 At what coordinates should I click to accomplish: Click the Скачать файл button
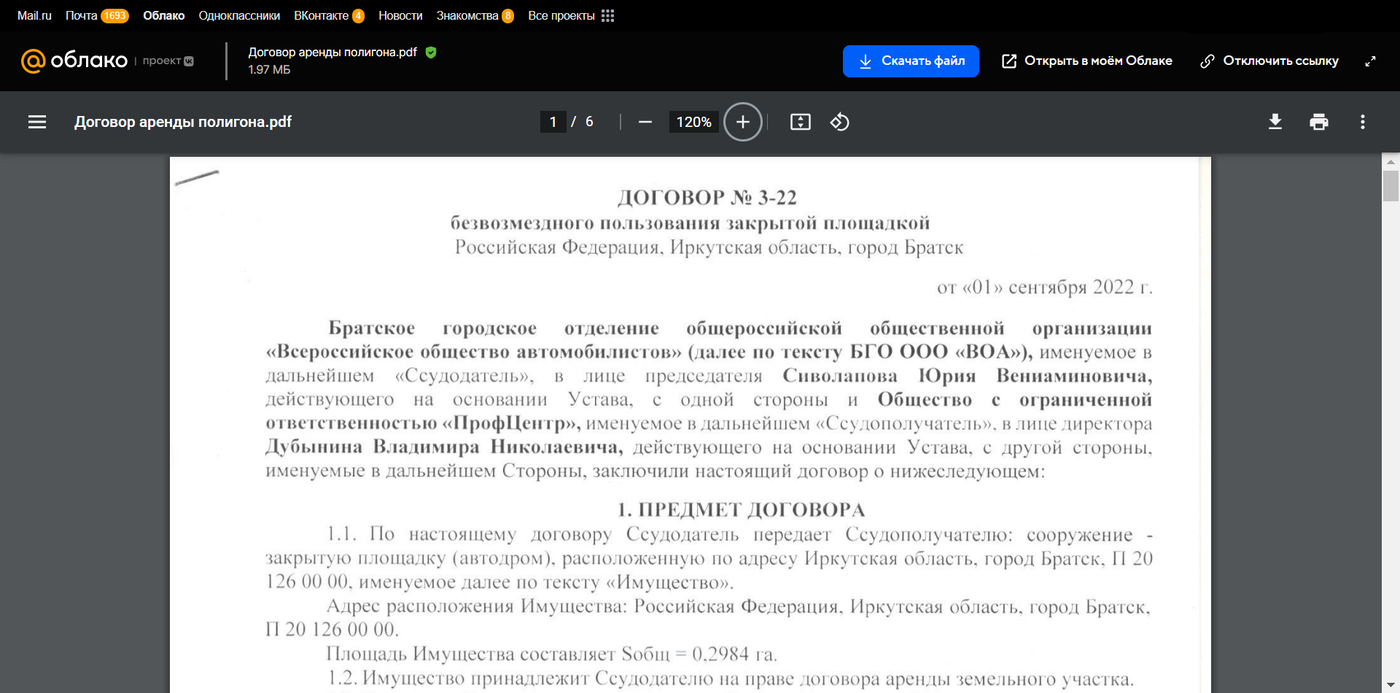coord(911,61)
